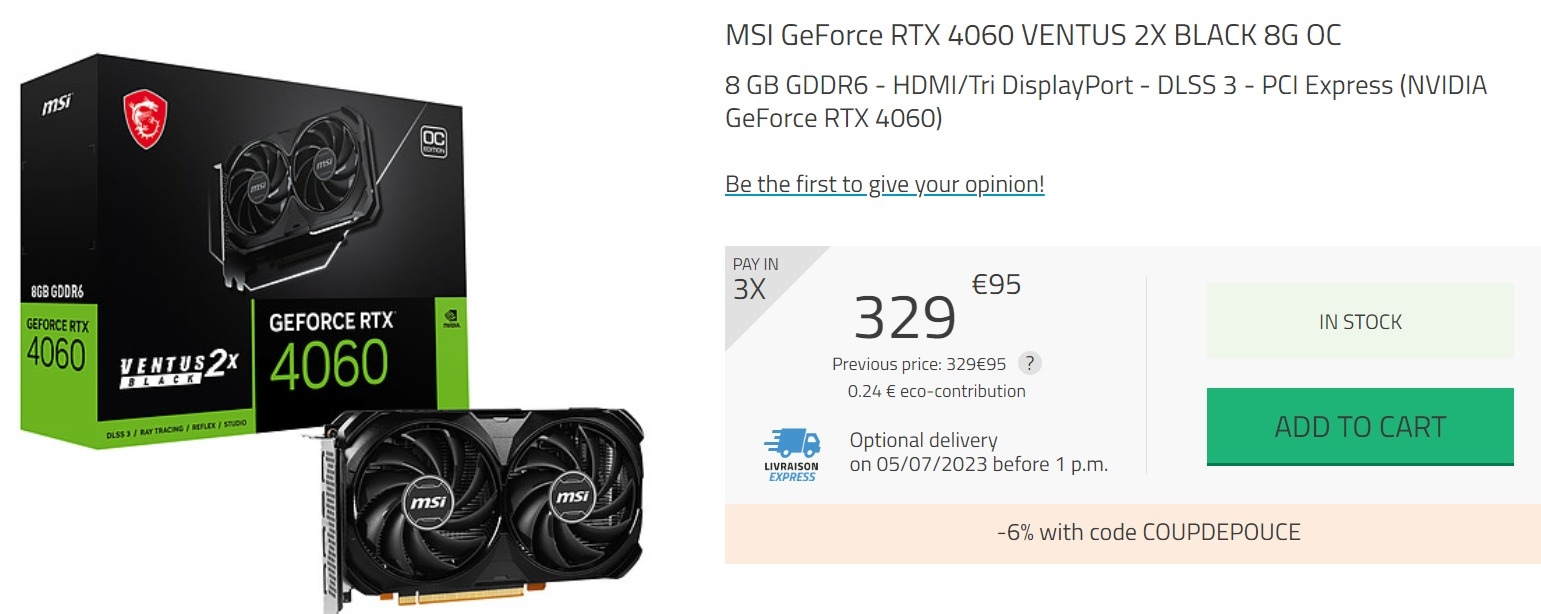Click the OC Edition badge on the box
Viewport: 1541px width, 614px height.
pyautogui.click(x=433, y=139)
